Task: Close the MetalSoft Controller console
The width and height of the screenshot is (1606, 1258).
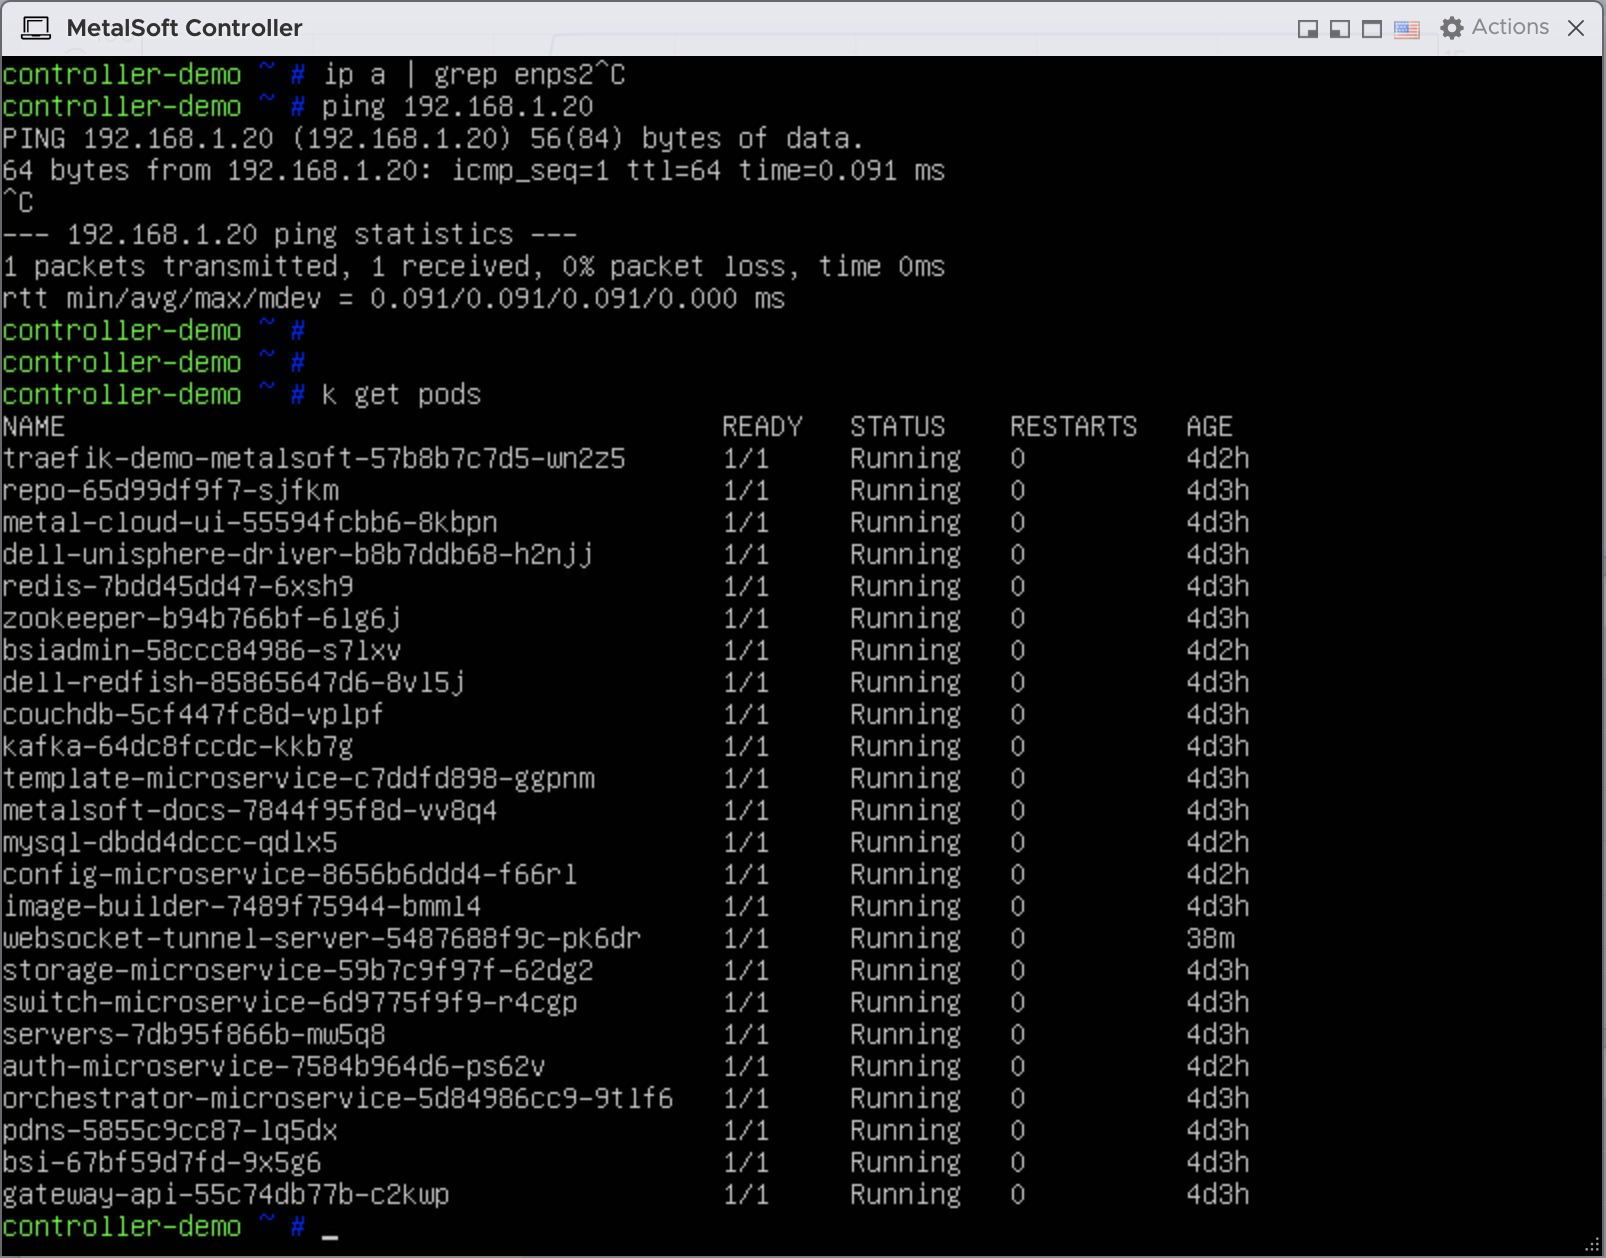Action: point(1577,28)
